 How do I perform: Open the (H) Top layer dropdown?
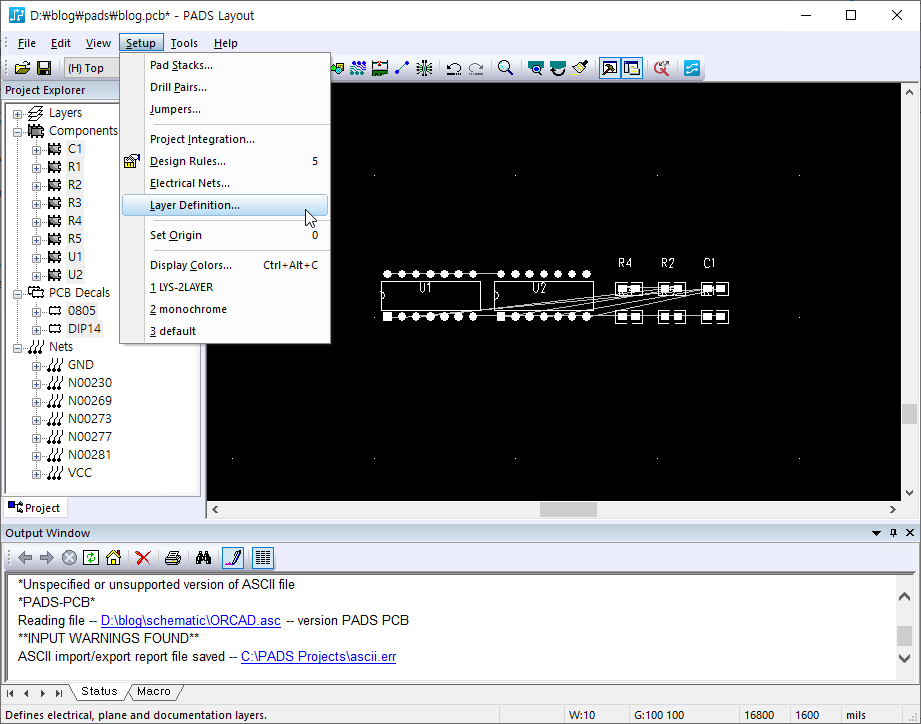coord(90,68)
